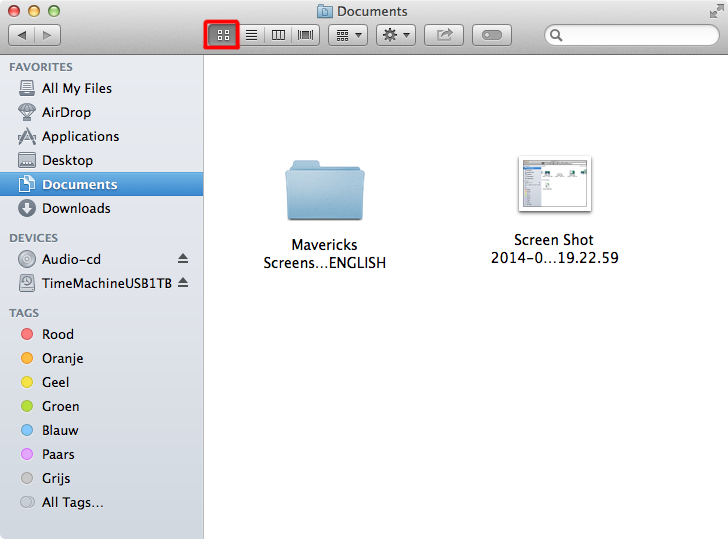Filter by the Paars tag
This screenshot has width=728, height=539.
[101, 455]
